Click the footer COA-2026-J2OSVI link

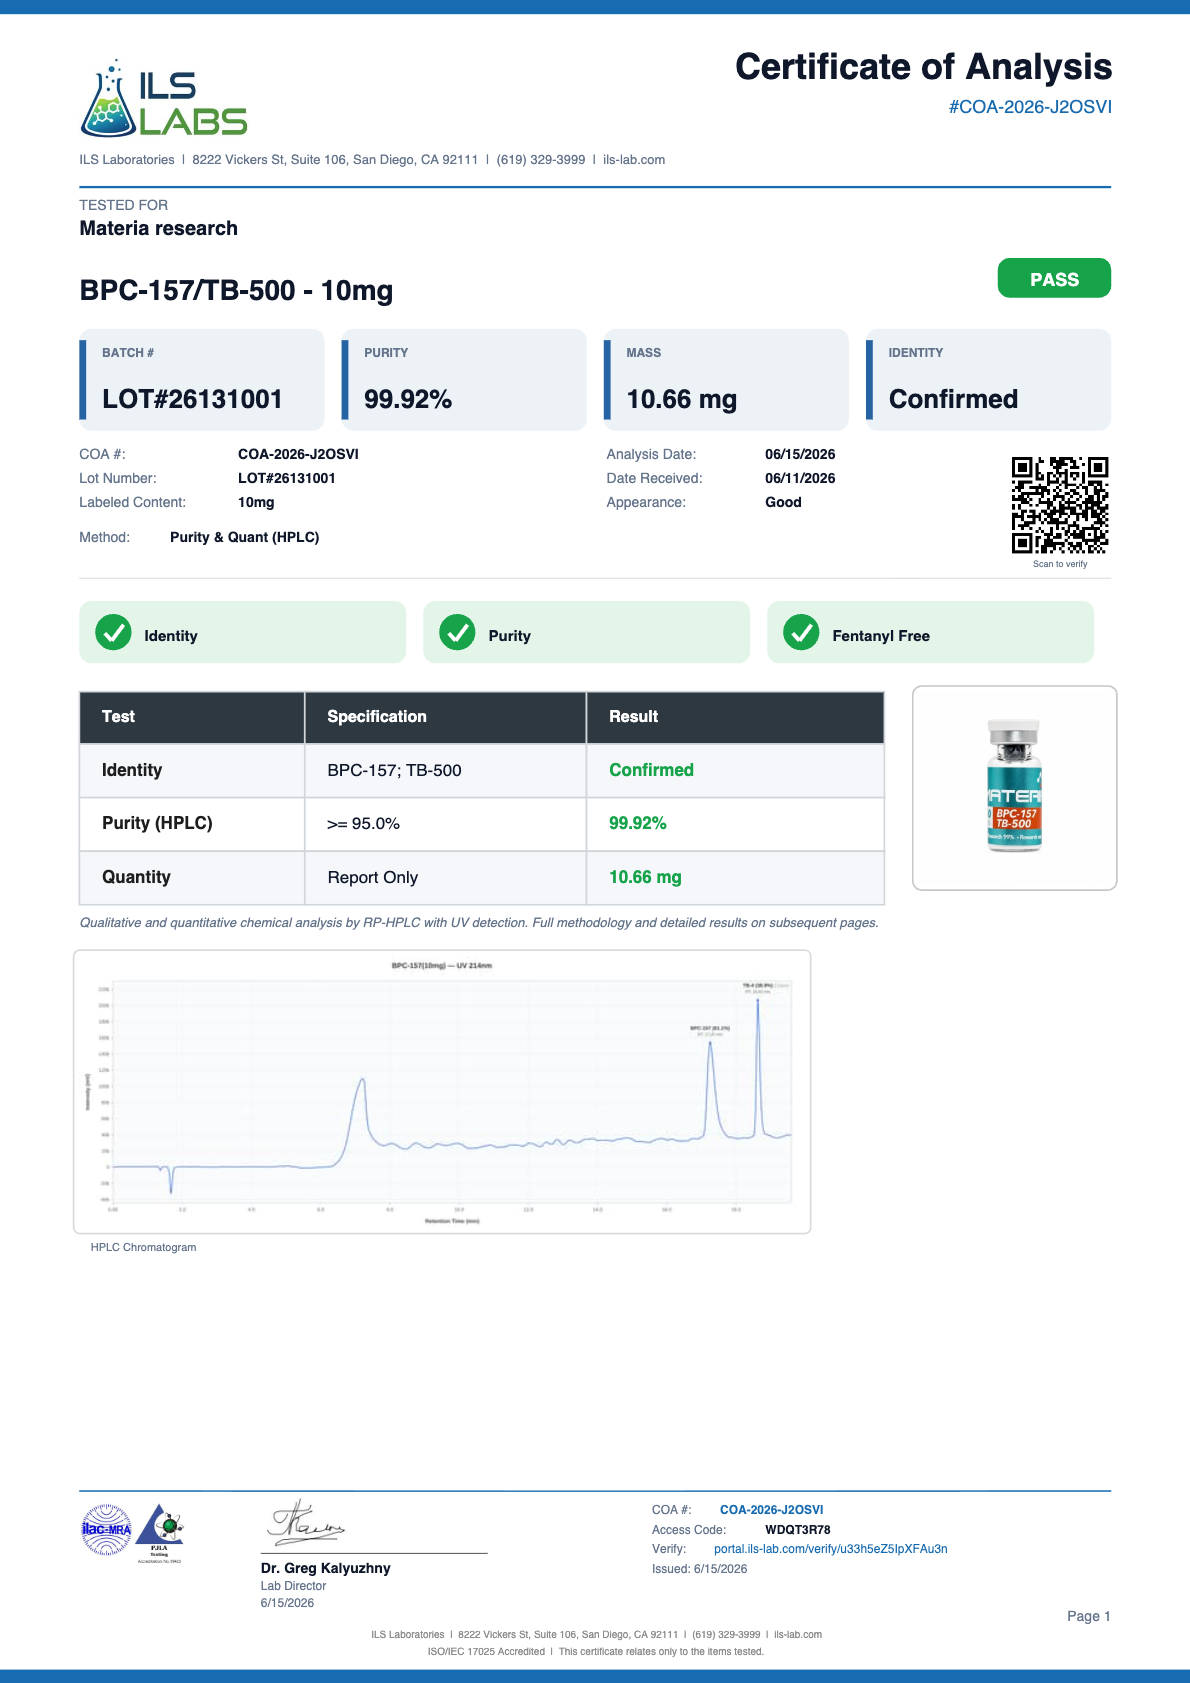(771, 1510)
